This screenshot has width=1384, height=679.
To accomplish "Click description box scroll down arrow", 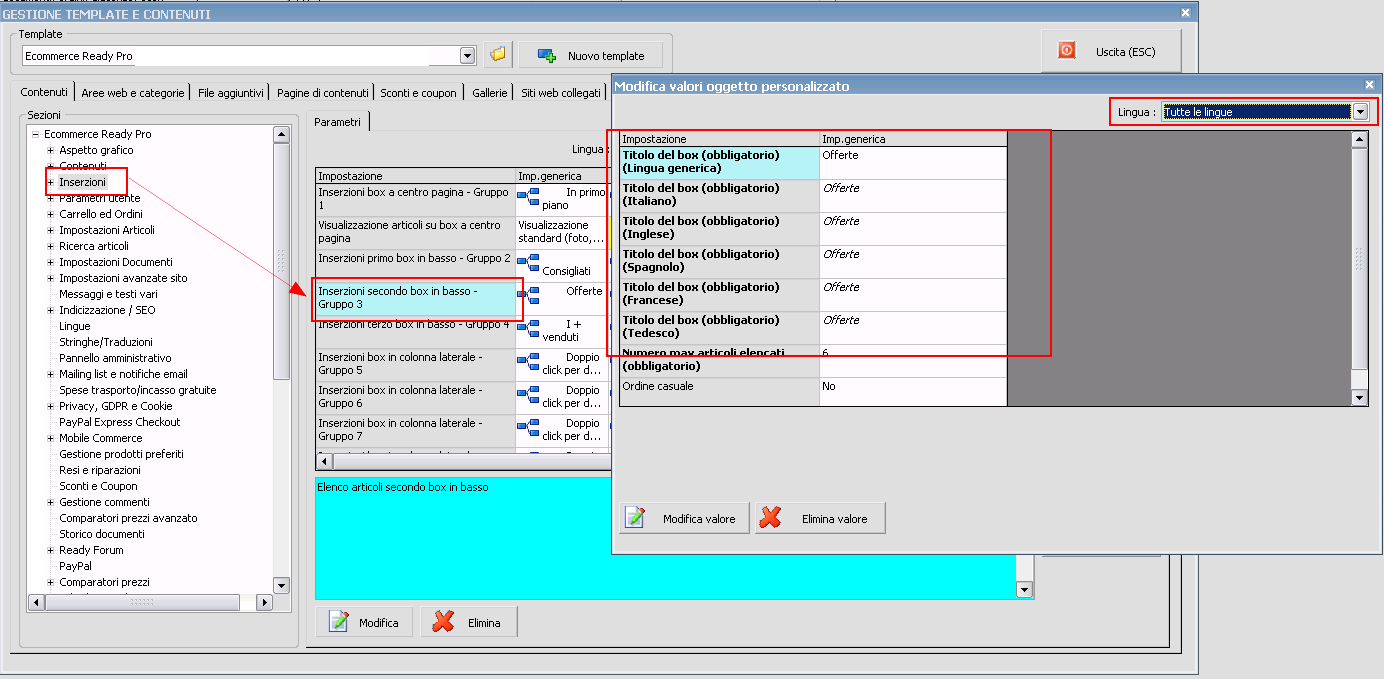I will (x=1024, y=590).
